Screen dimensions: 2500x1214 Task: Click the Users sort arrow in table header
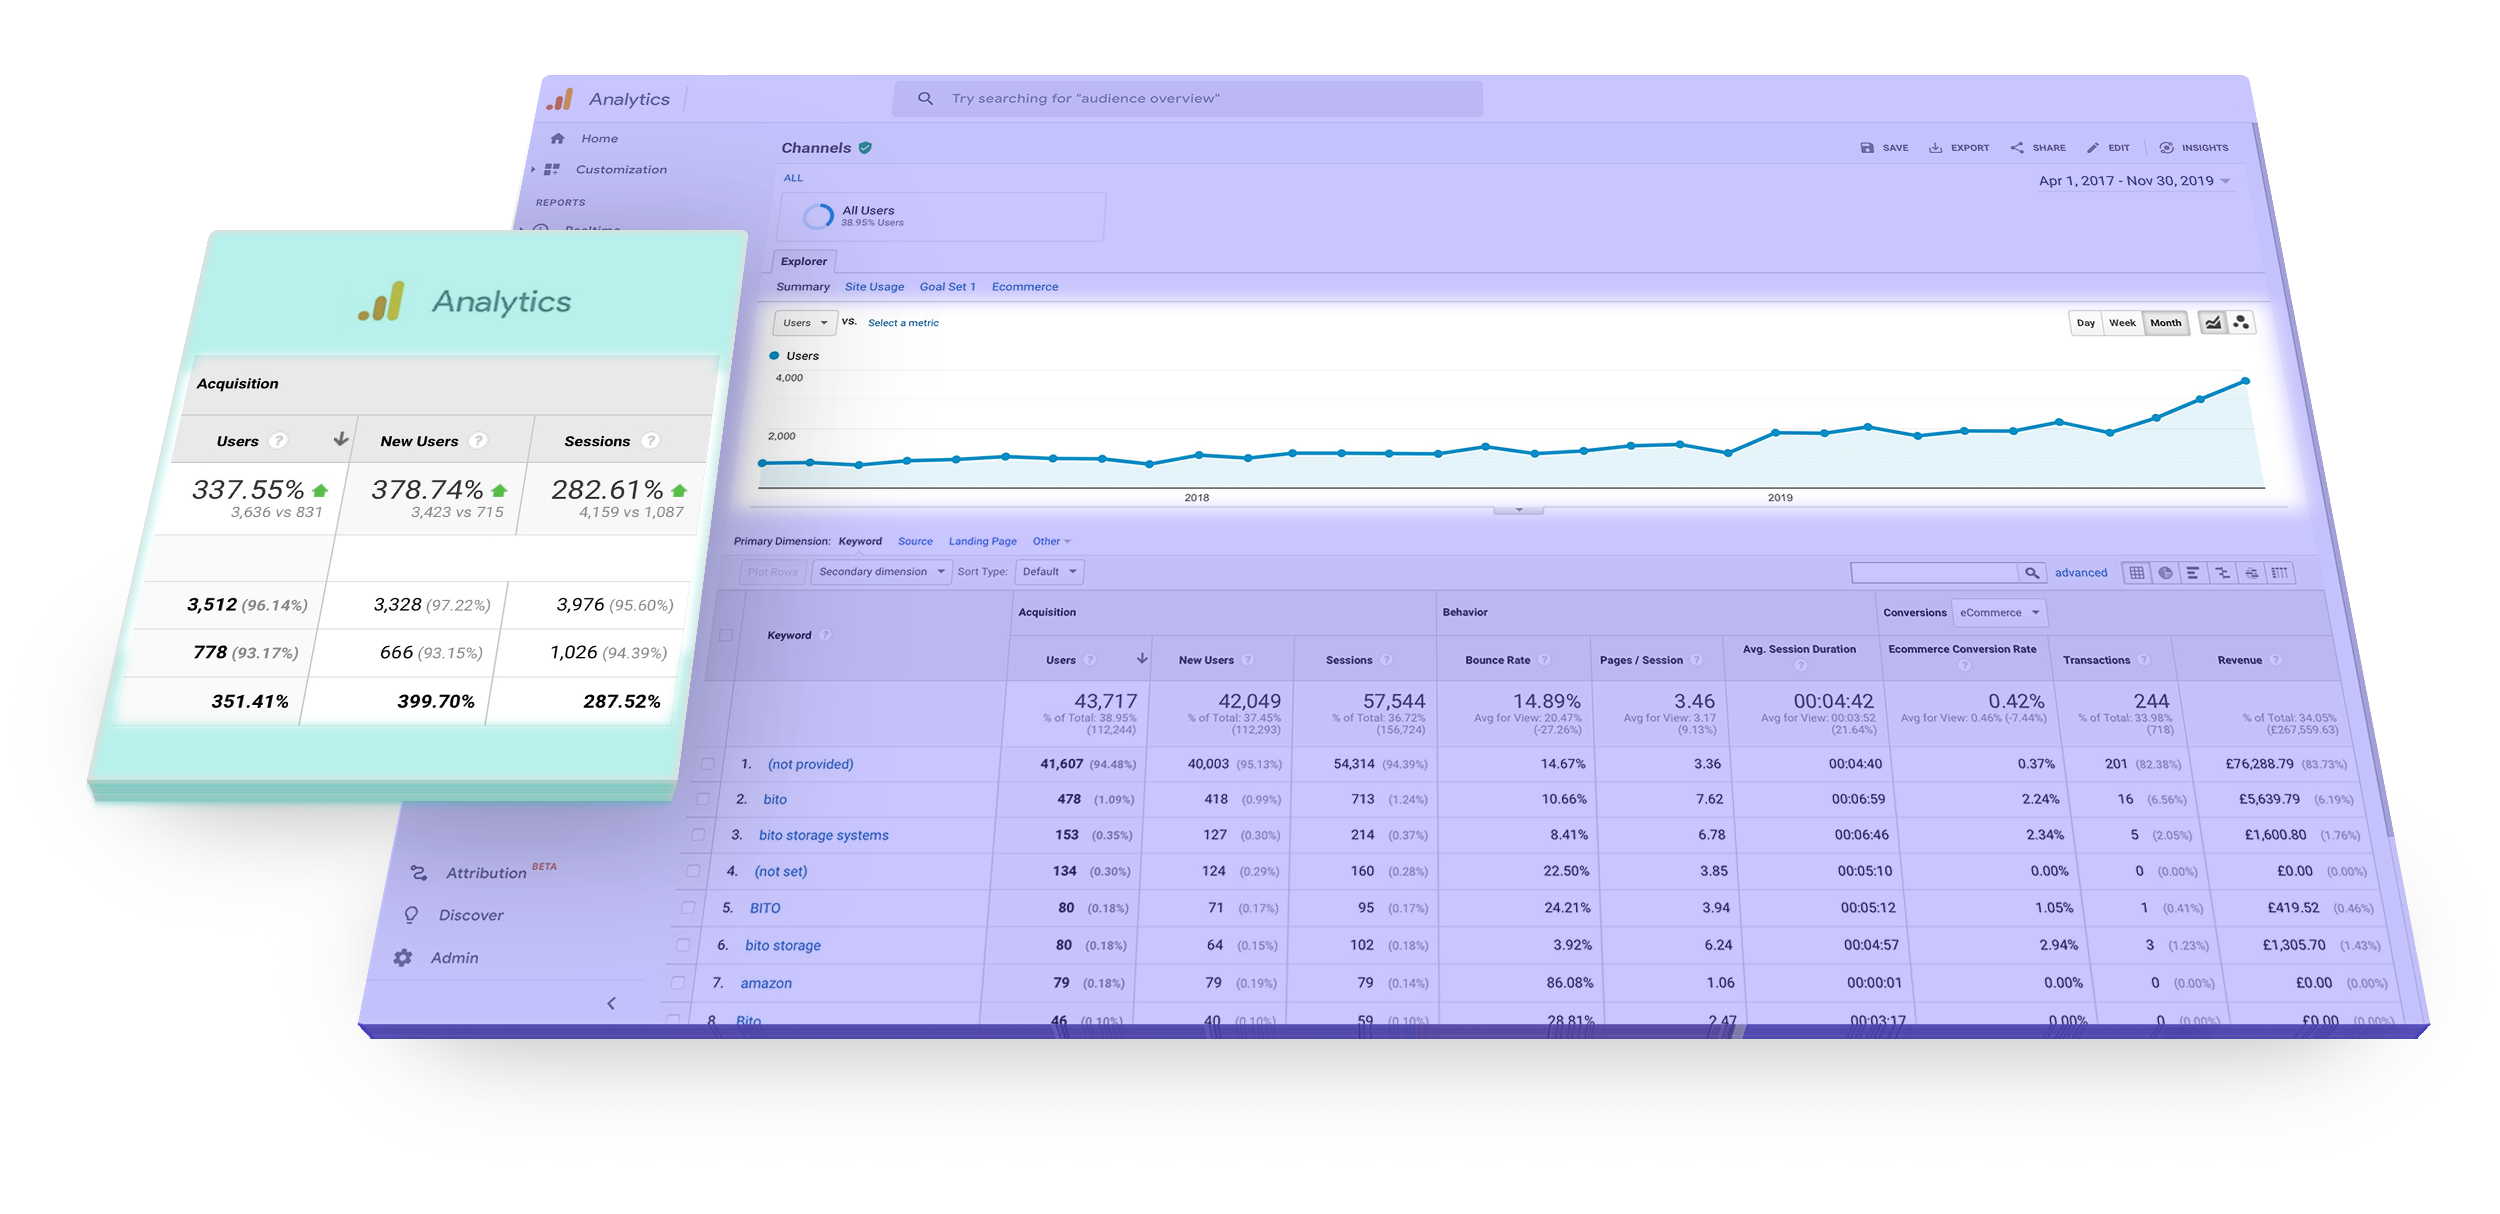[x=1141, y=659]
